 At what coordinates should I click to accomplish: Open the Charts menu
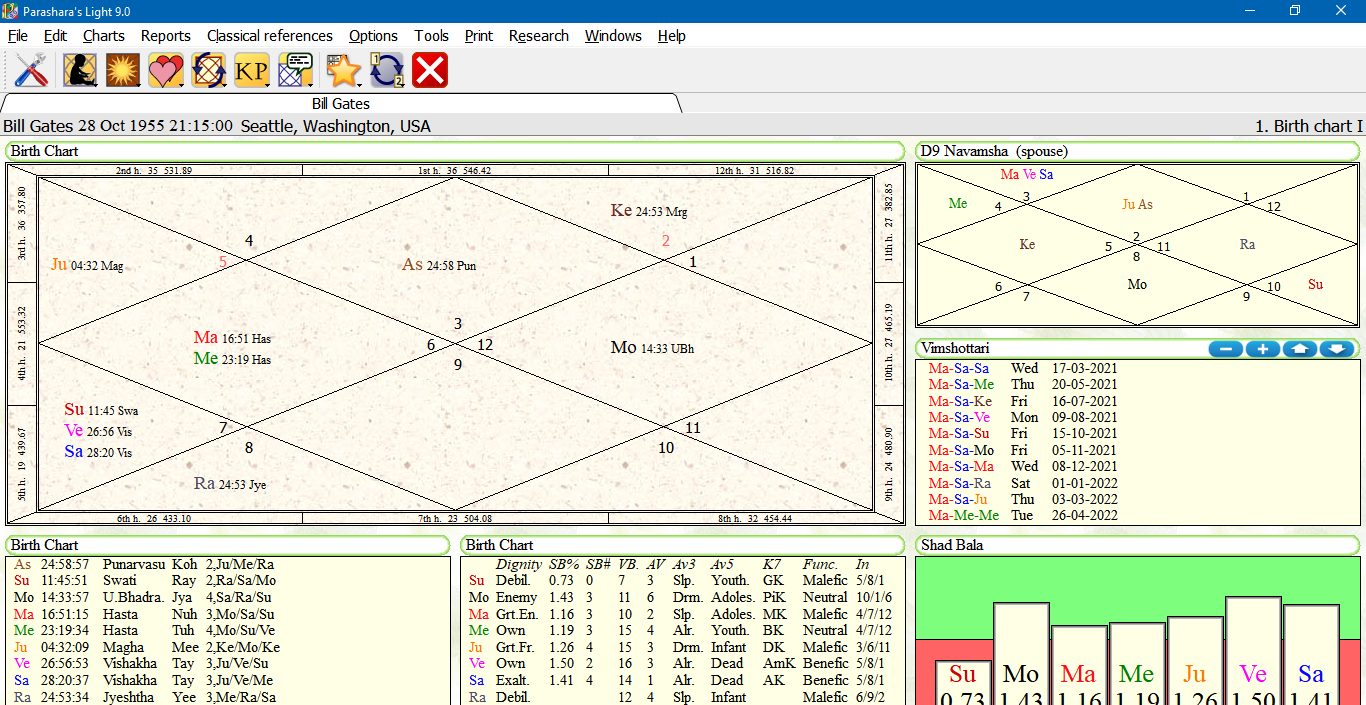(x=104, y=36)
